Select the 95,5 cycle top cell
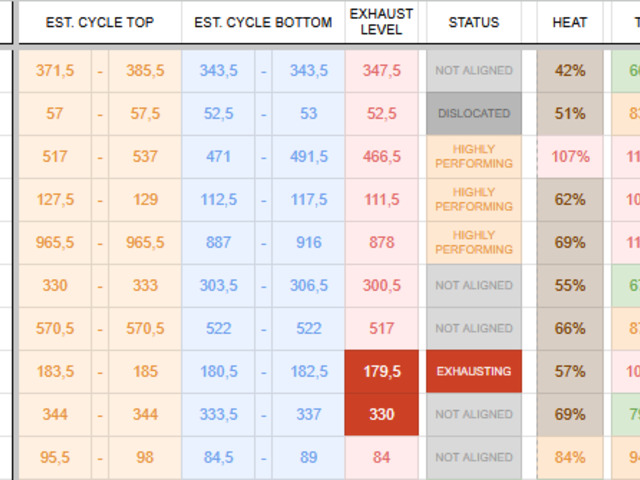 [x=55, y=457]
